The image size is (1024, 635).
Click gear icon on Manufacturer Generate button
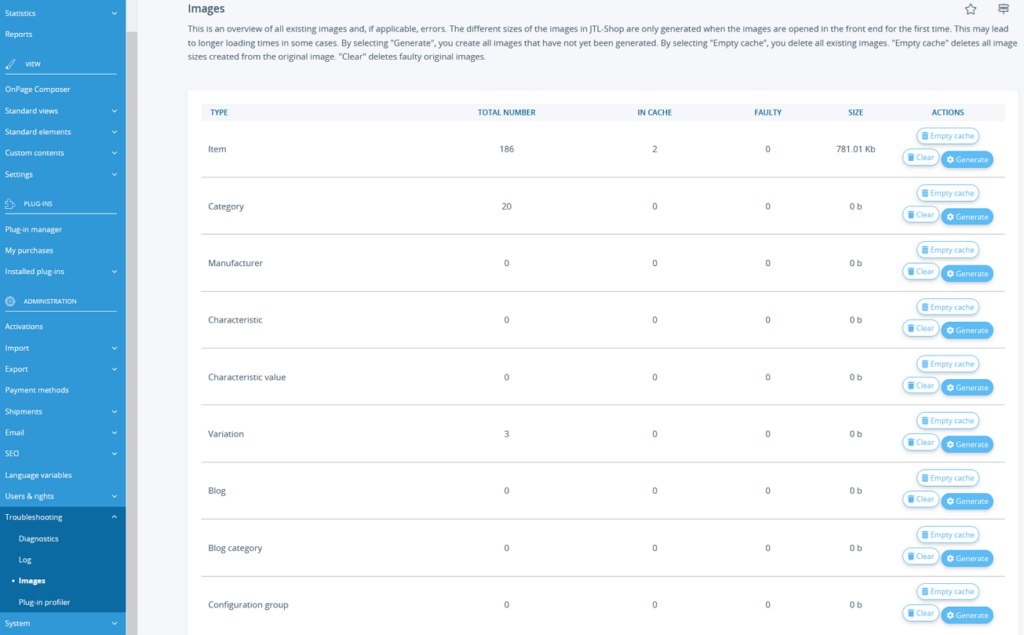pos(951,273)
